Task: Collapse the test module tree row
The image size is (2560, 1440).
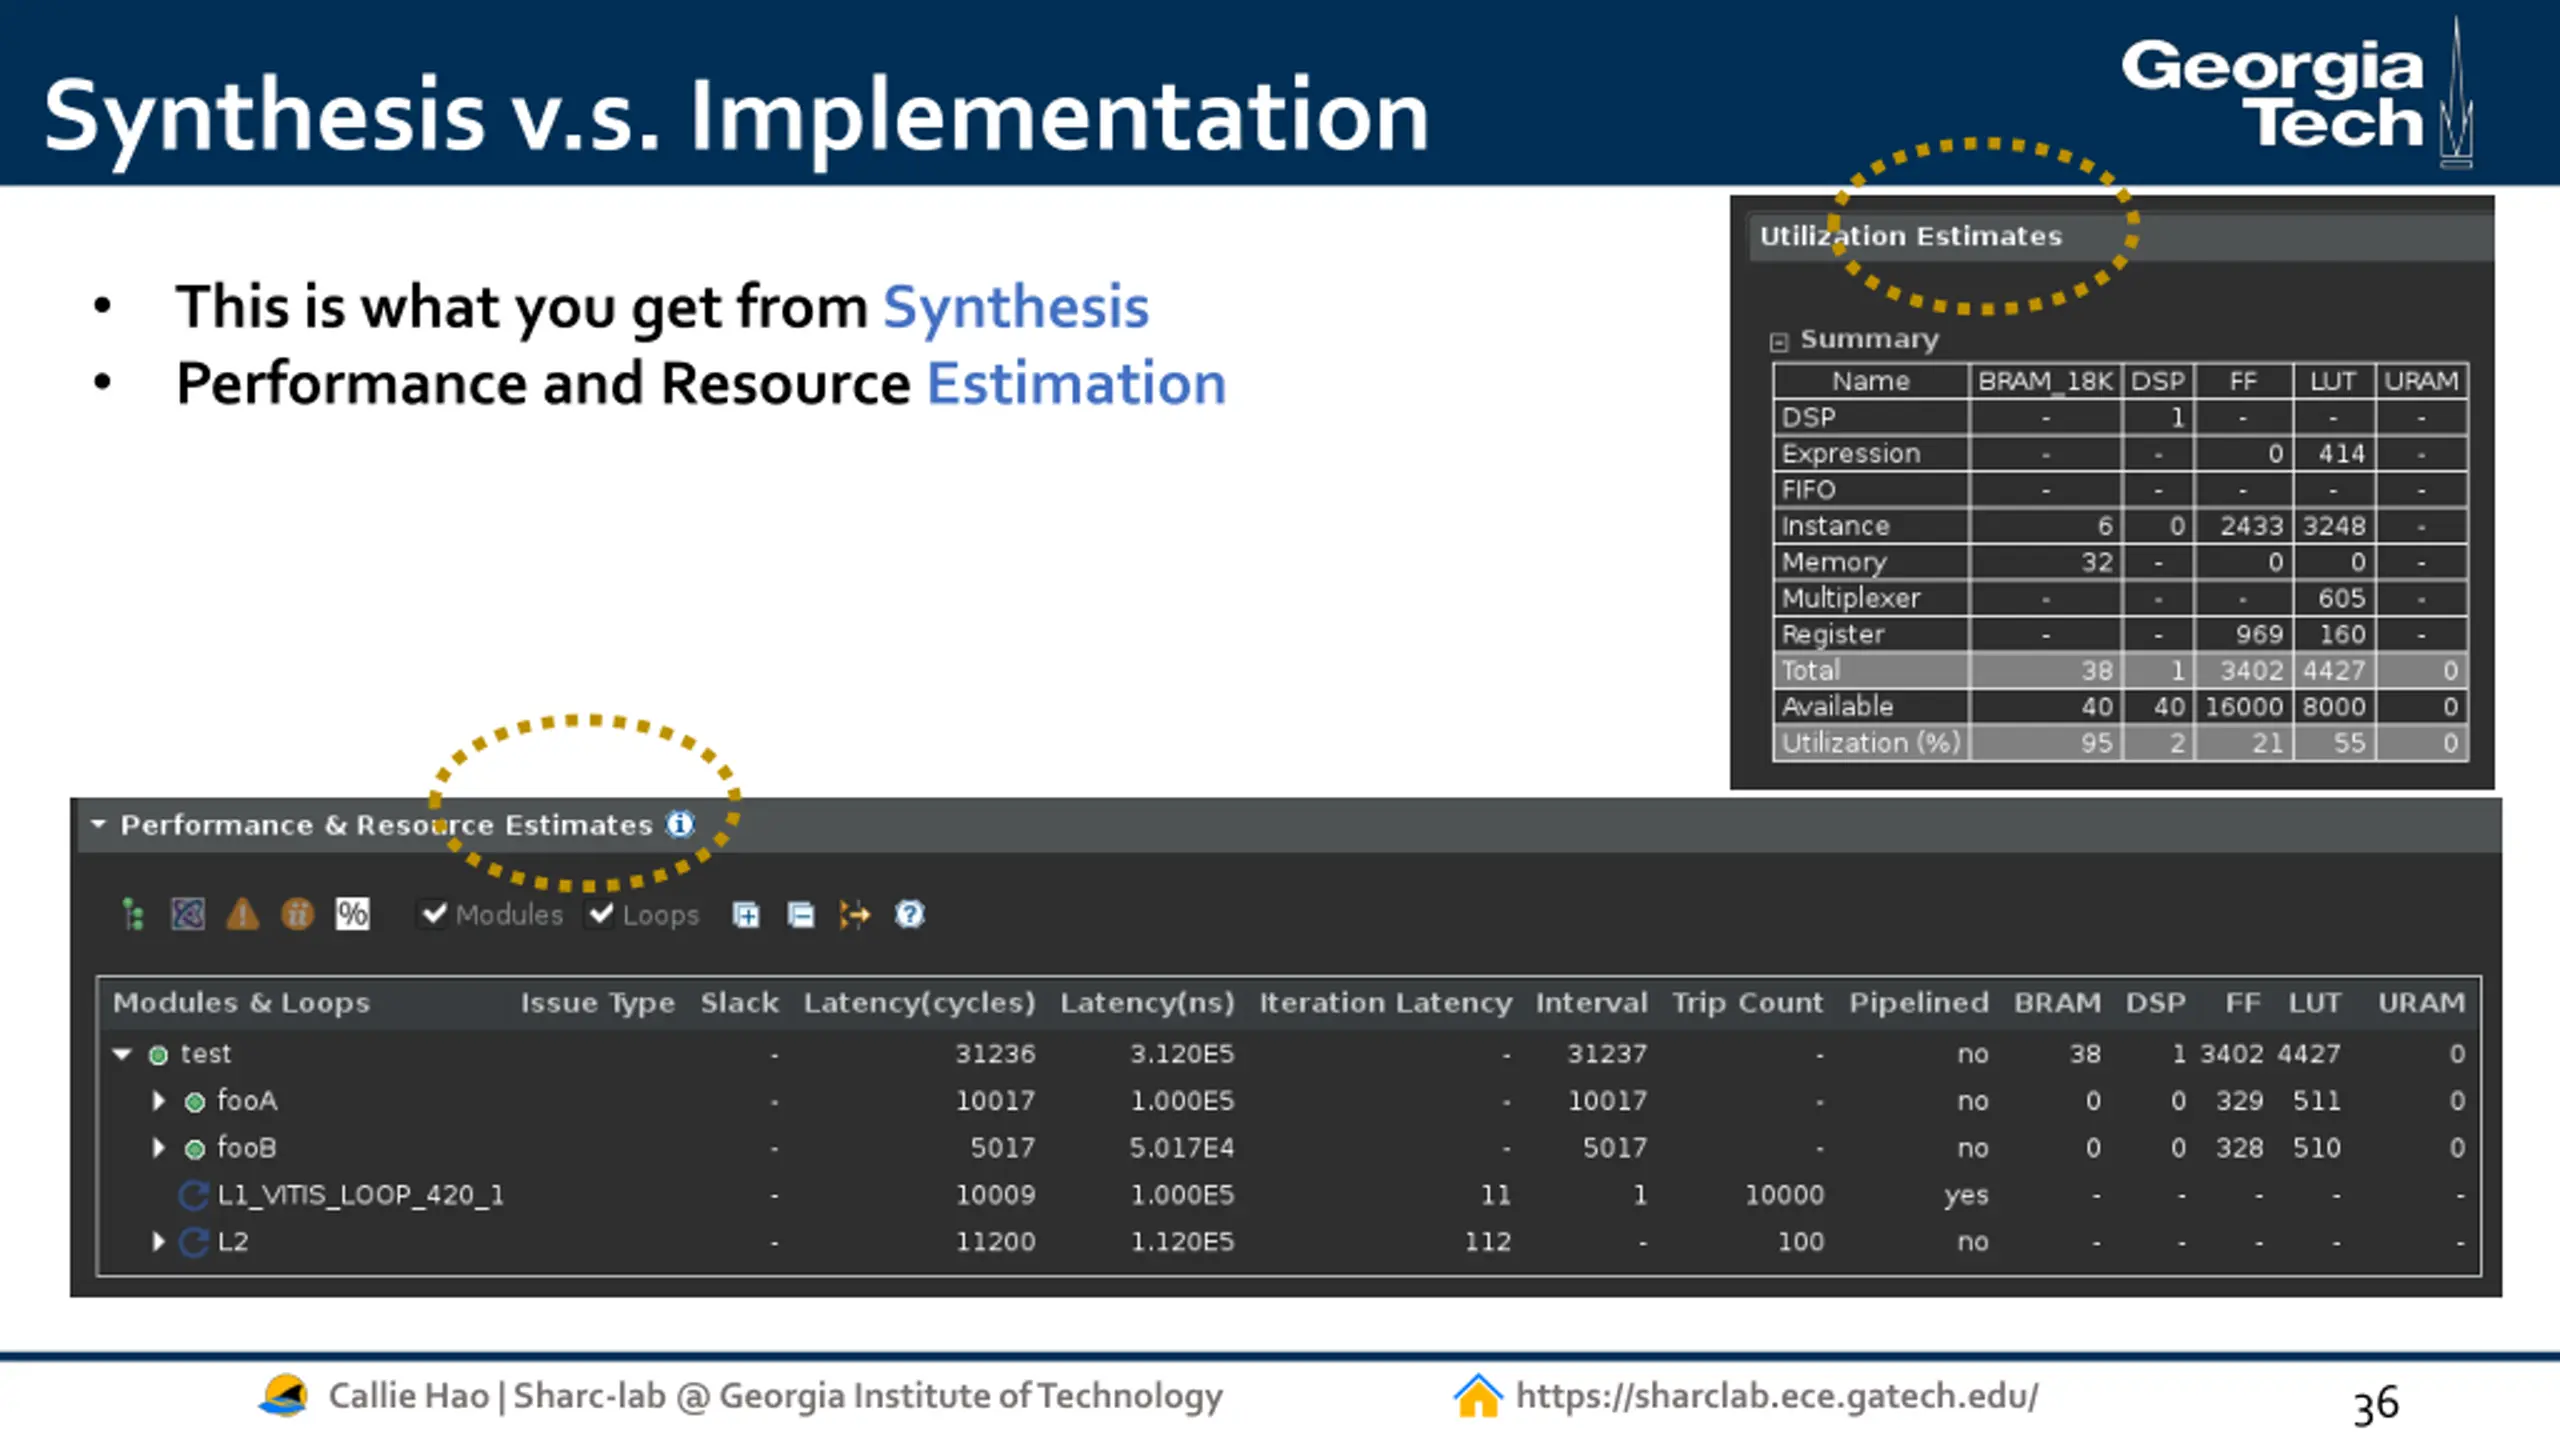Action: click(122, 1054)
